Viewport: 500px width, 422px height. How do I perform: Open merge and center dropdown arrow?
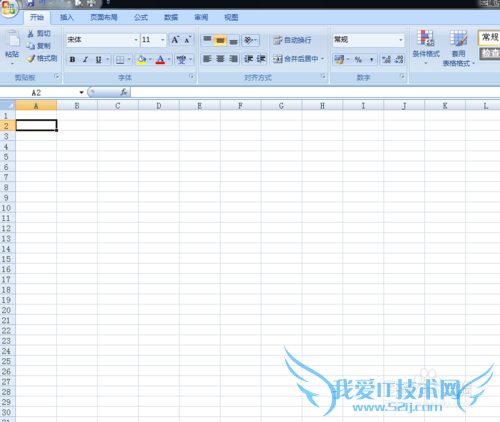click(x=323, y=59)
